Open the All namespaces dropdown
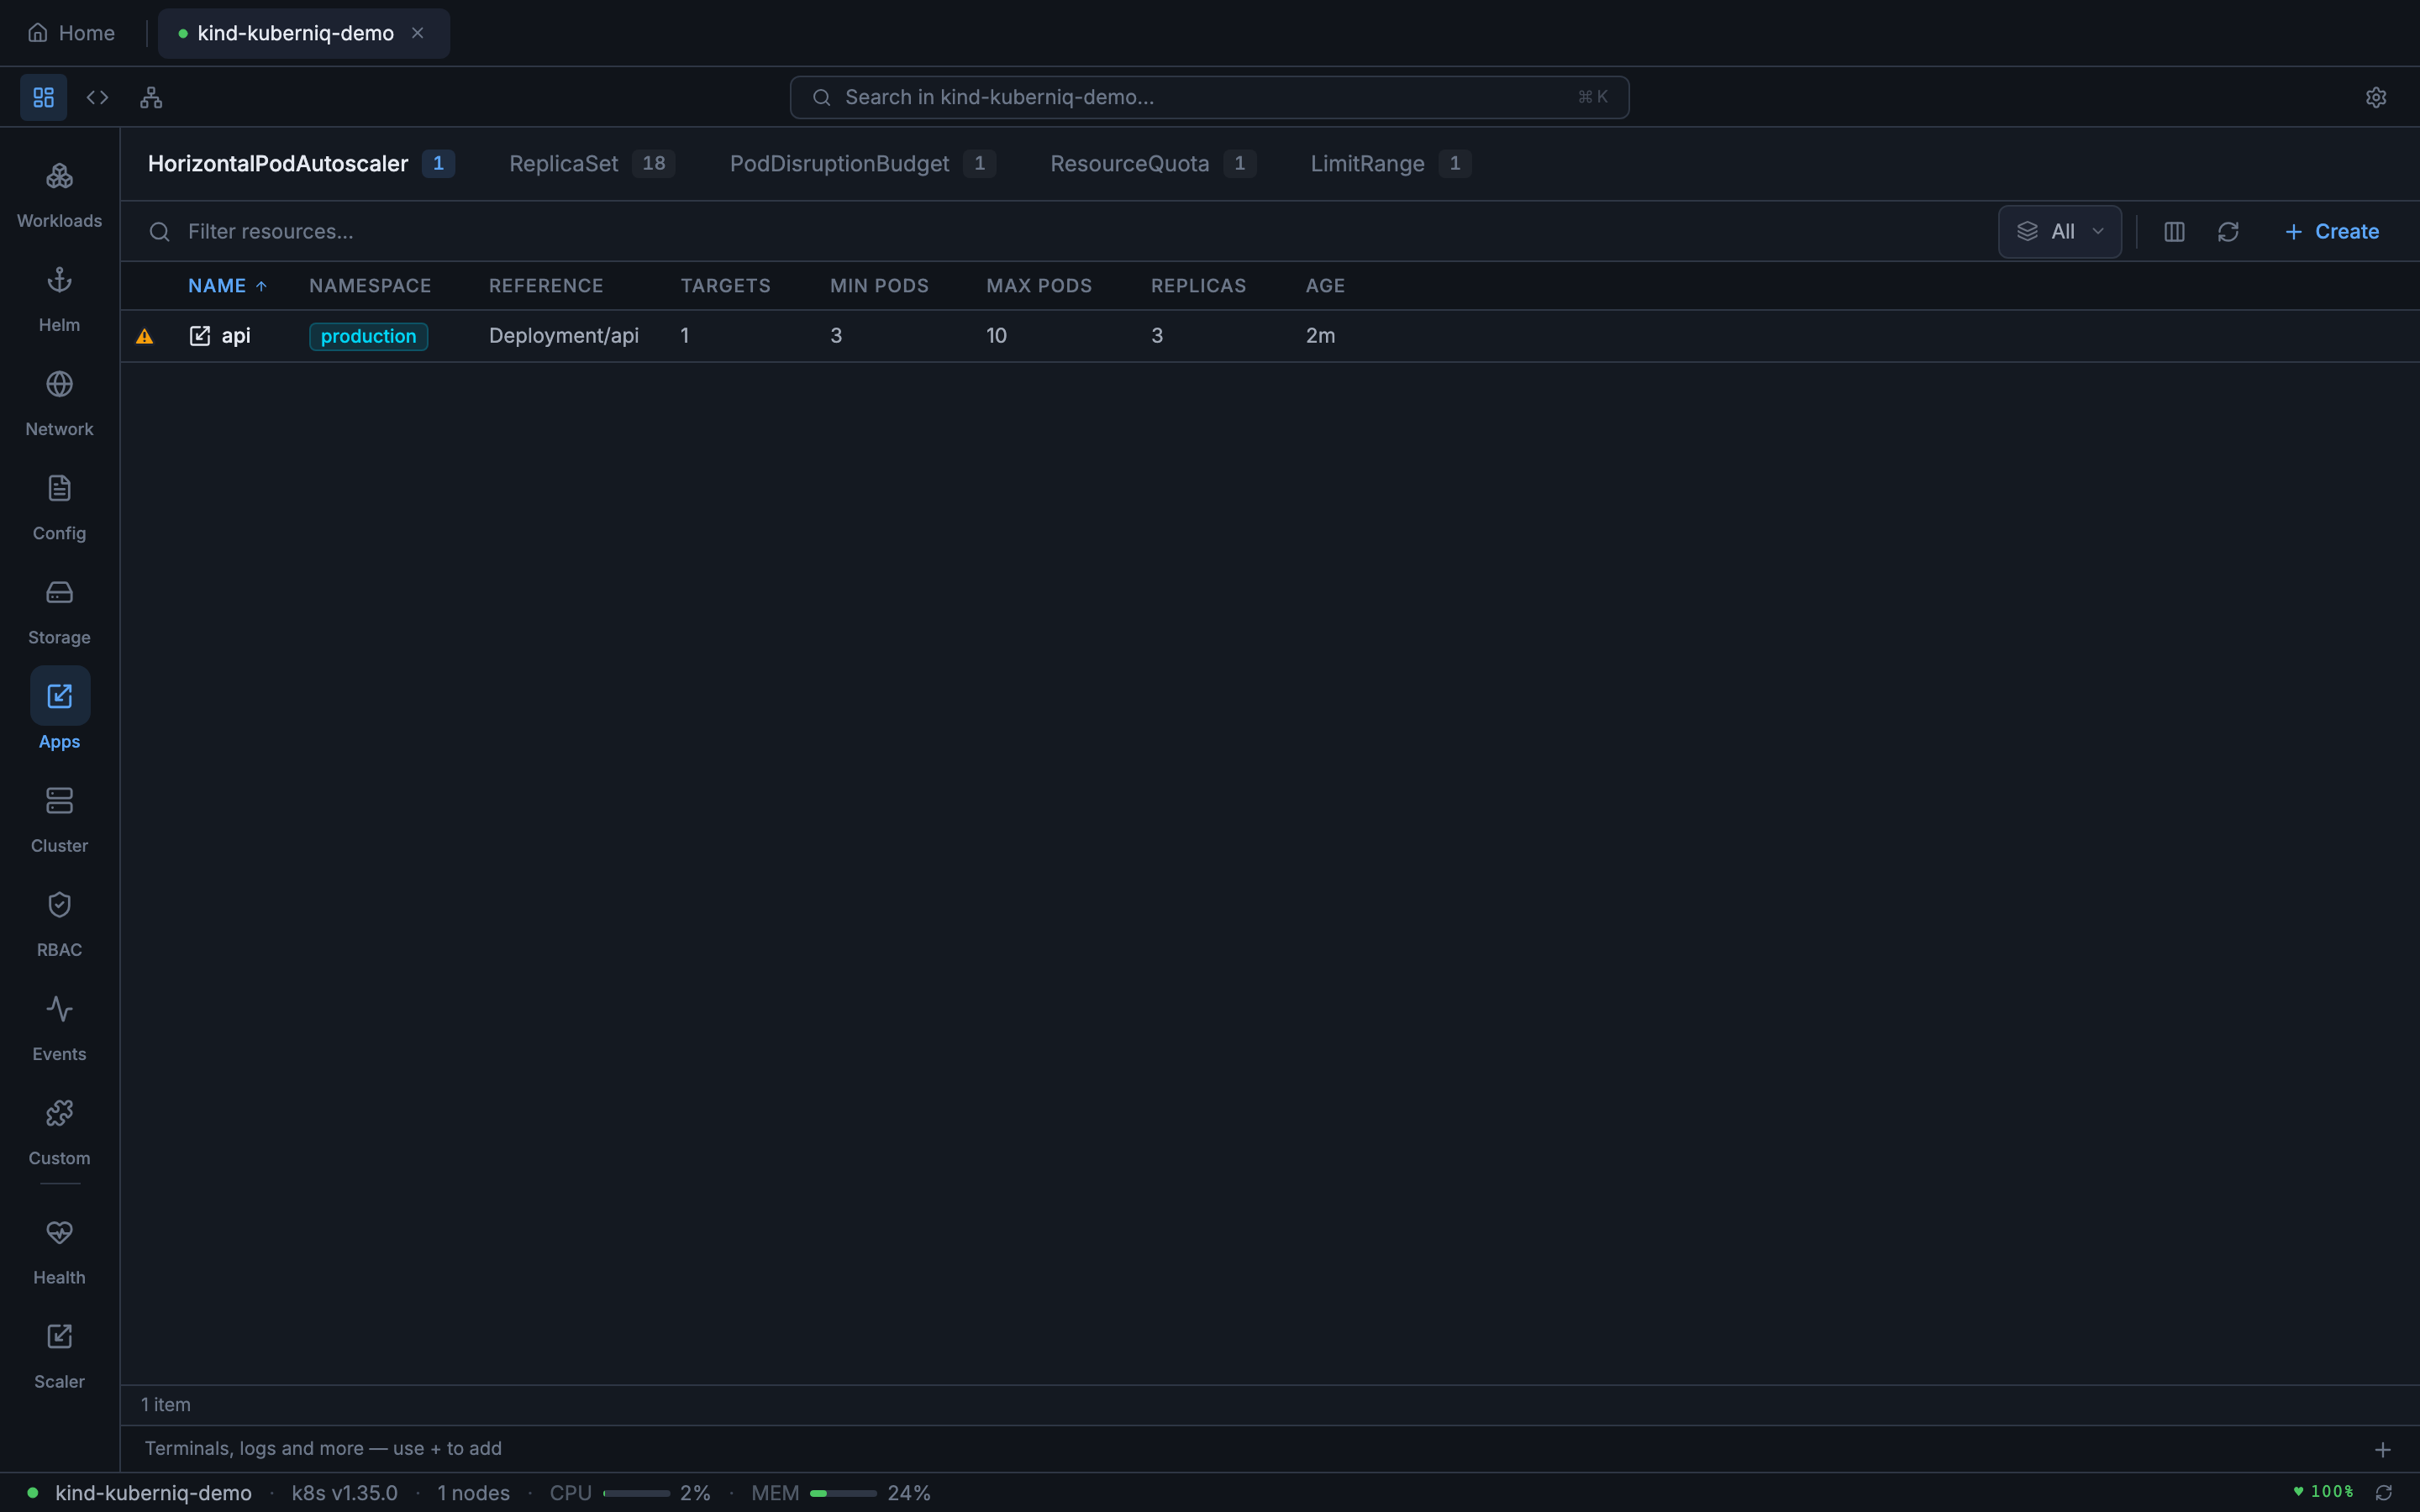 click(x=2059, y=231)
